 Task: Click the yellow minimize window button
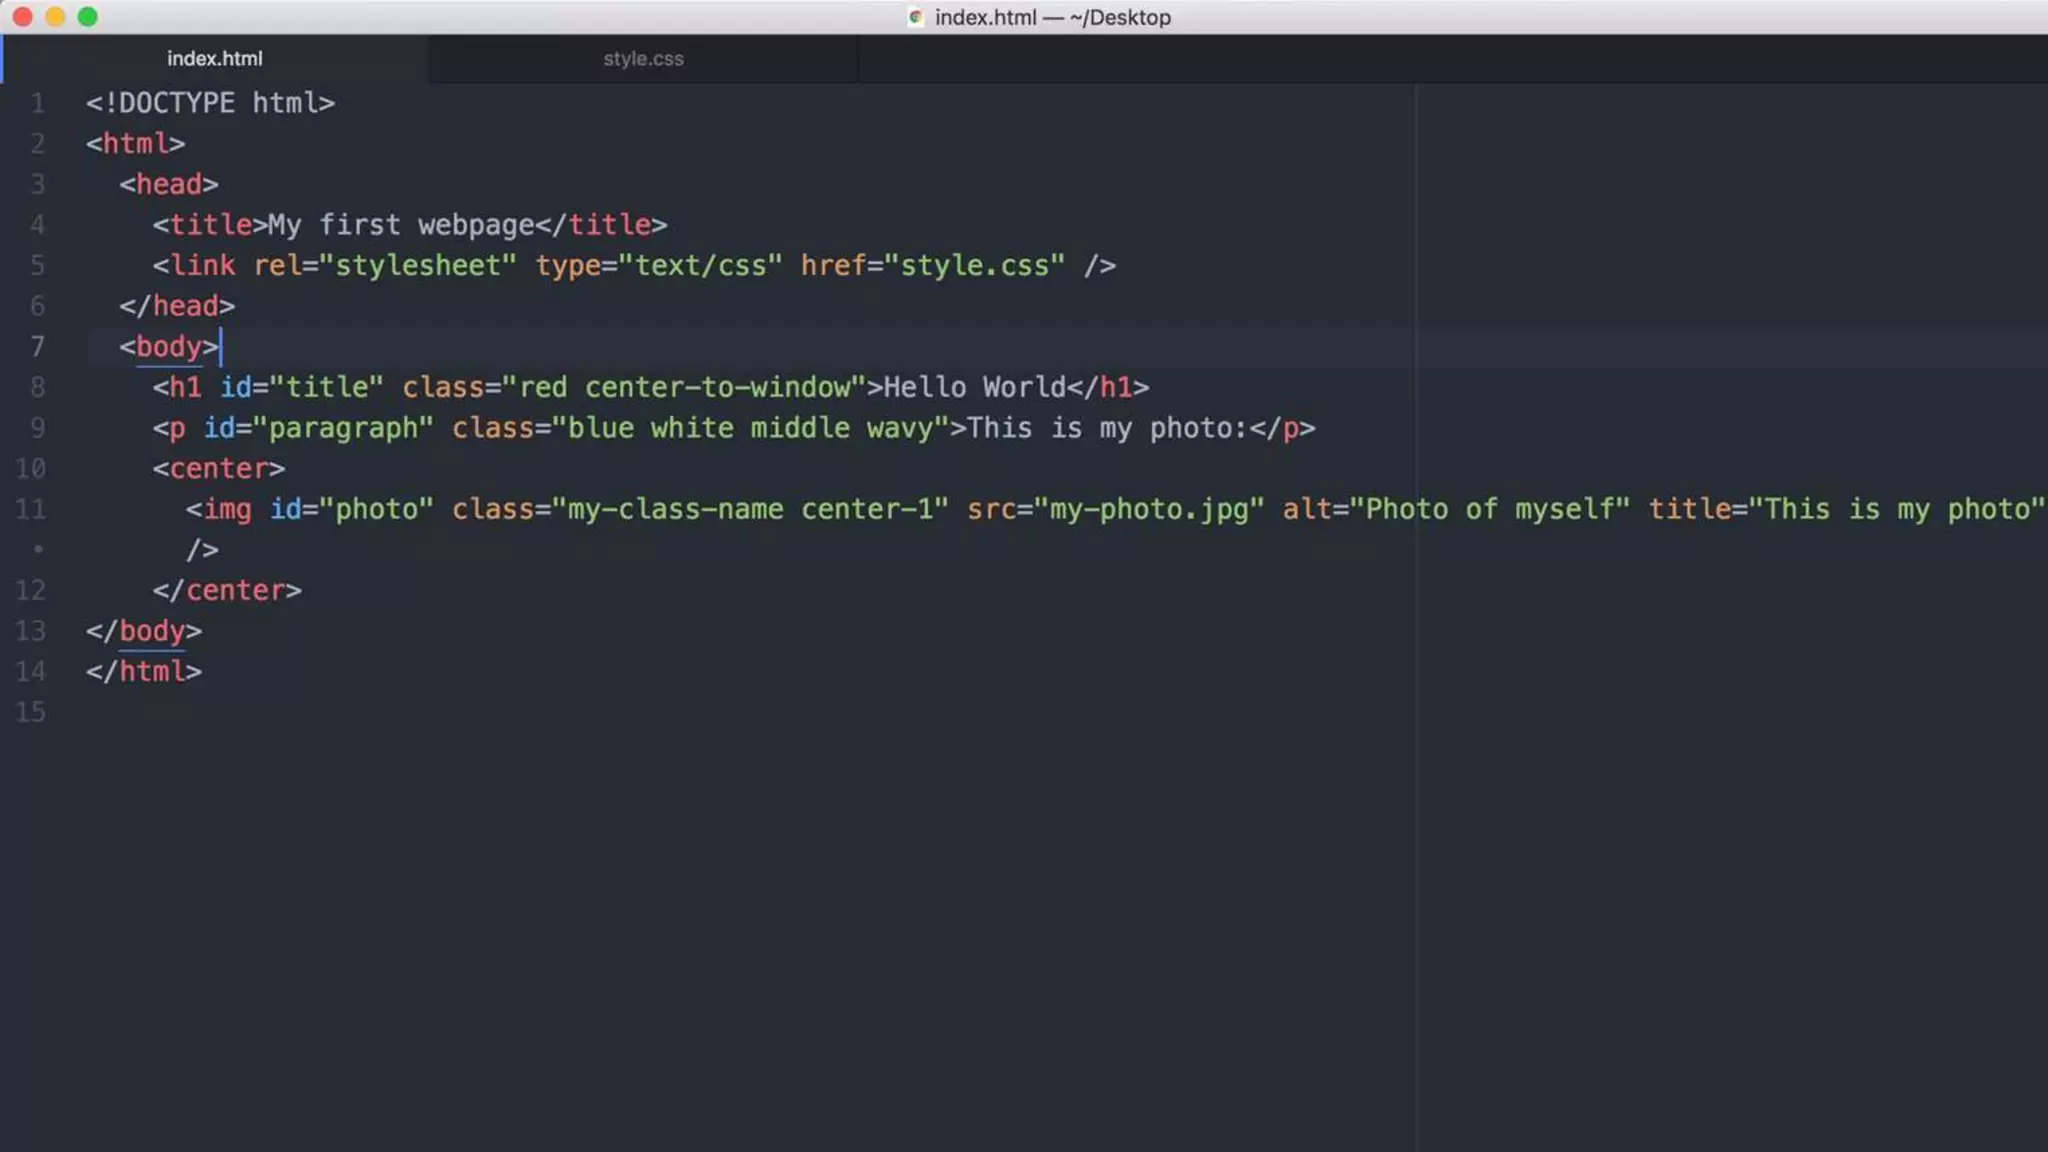click(x=56, y=17)
